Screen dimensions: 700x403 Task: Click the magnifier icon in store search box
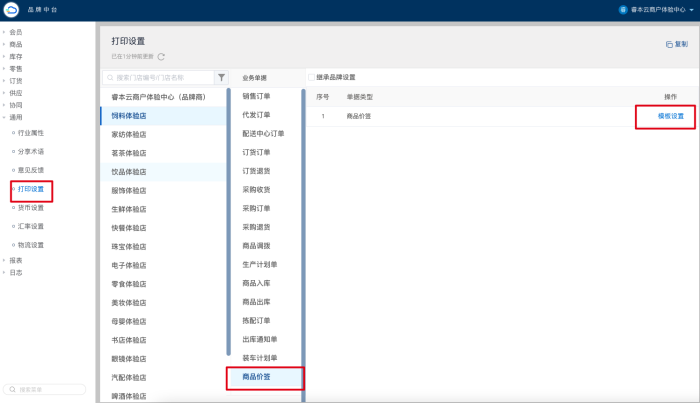110,77
